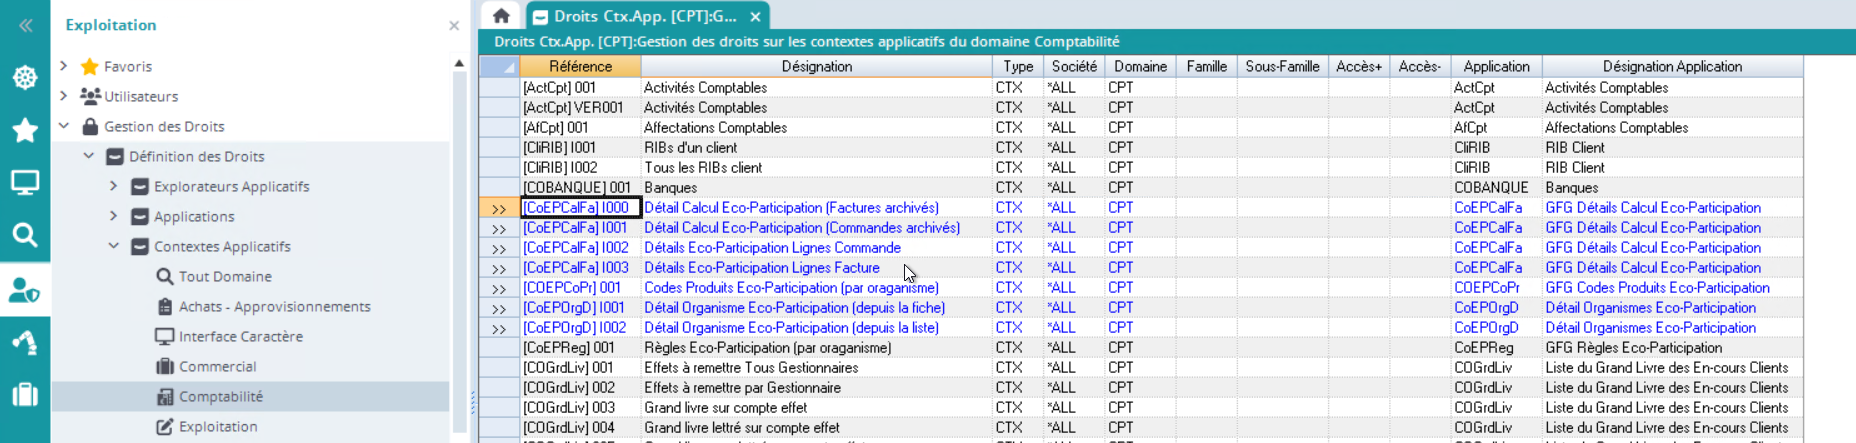Select cell [CoEPCalFa] I000 reference
Viewport: 1856px width, 443px height.
tap(581, 208)
